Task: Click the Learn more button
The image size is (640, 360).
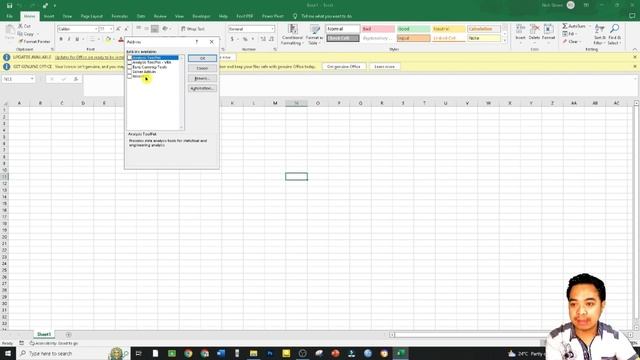Action: pyautogui.click(x=384, y=67)
